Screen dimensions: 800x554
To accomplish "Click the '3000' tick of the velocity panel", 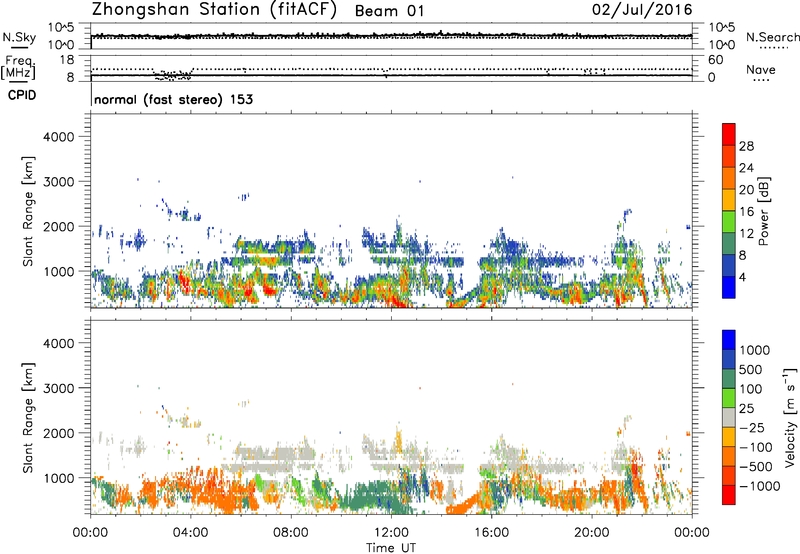I will [x=59, y=388].
